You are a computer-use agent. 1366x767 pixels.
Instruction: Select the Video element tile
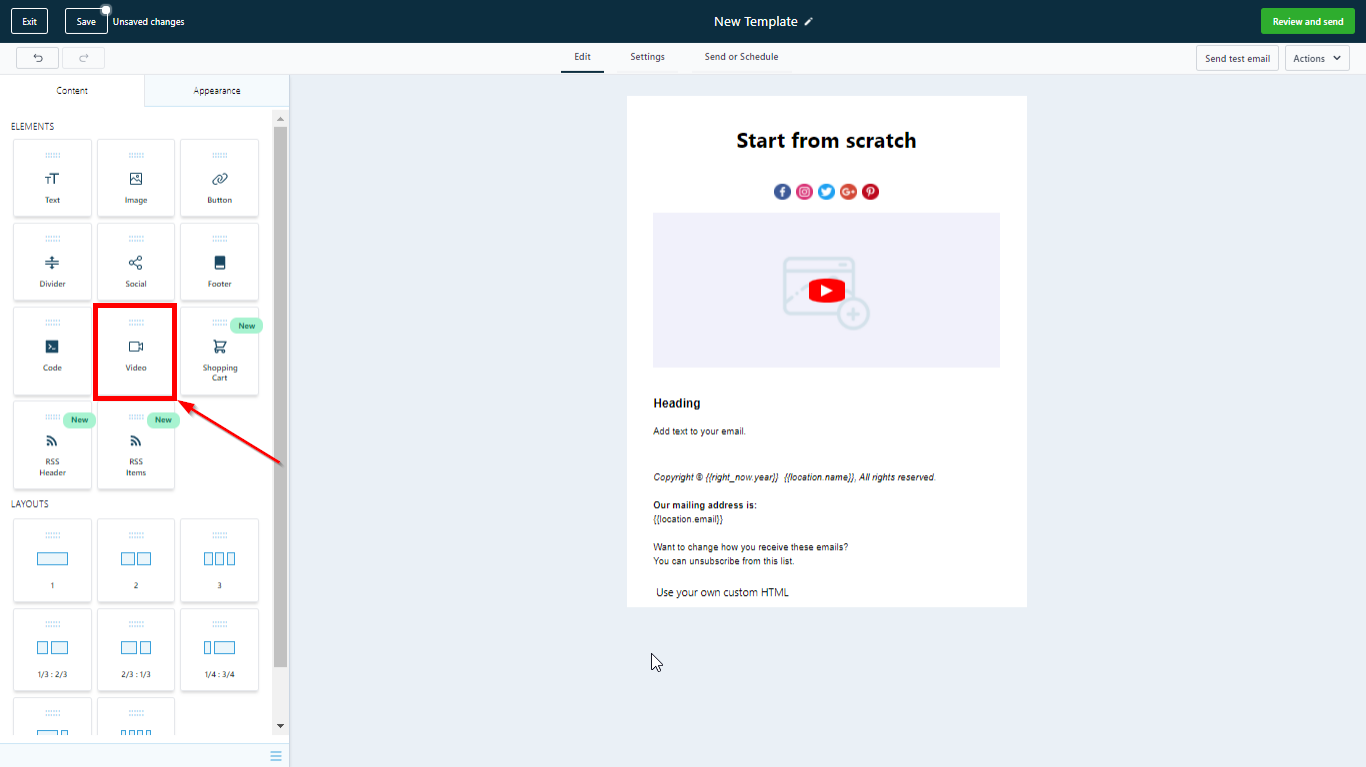tap(136, 352)
